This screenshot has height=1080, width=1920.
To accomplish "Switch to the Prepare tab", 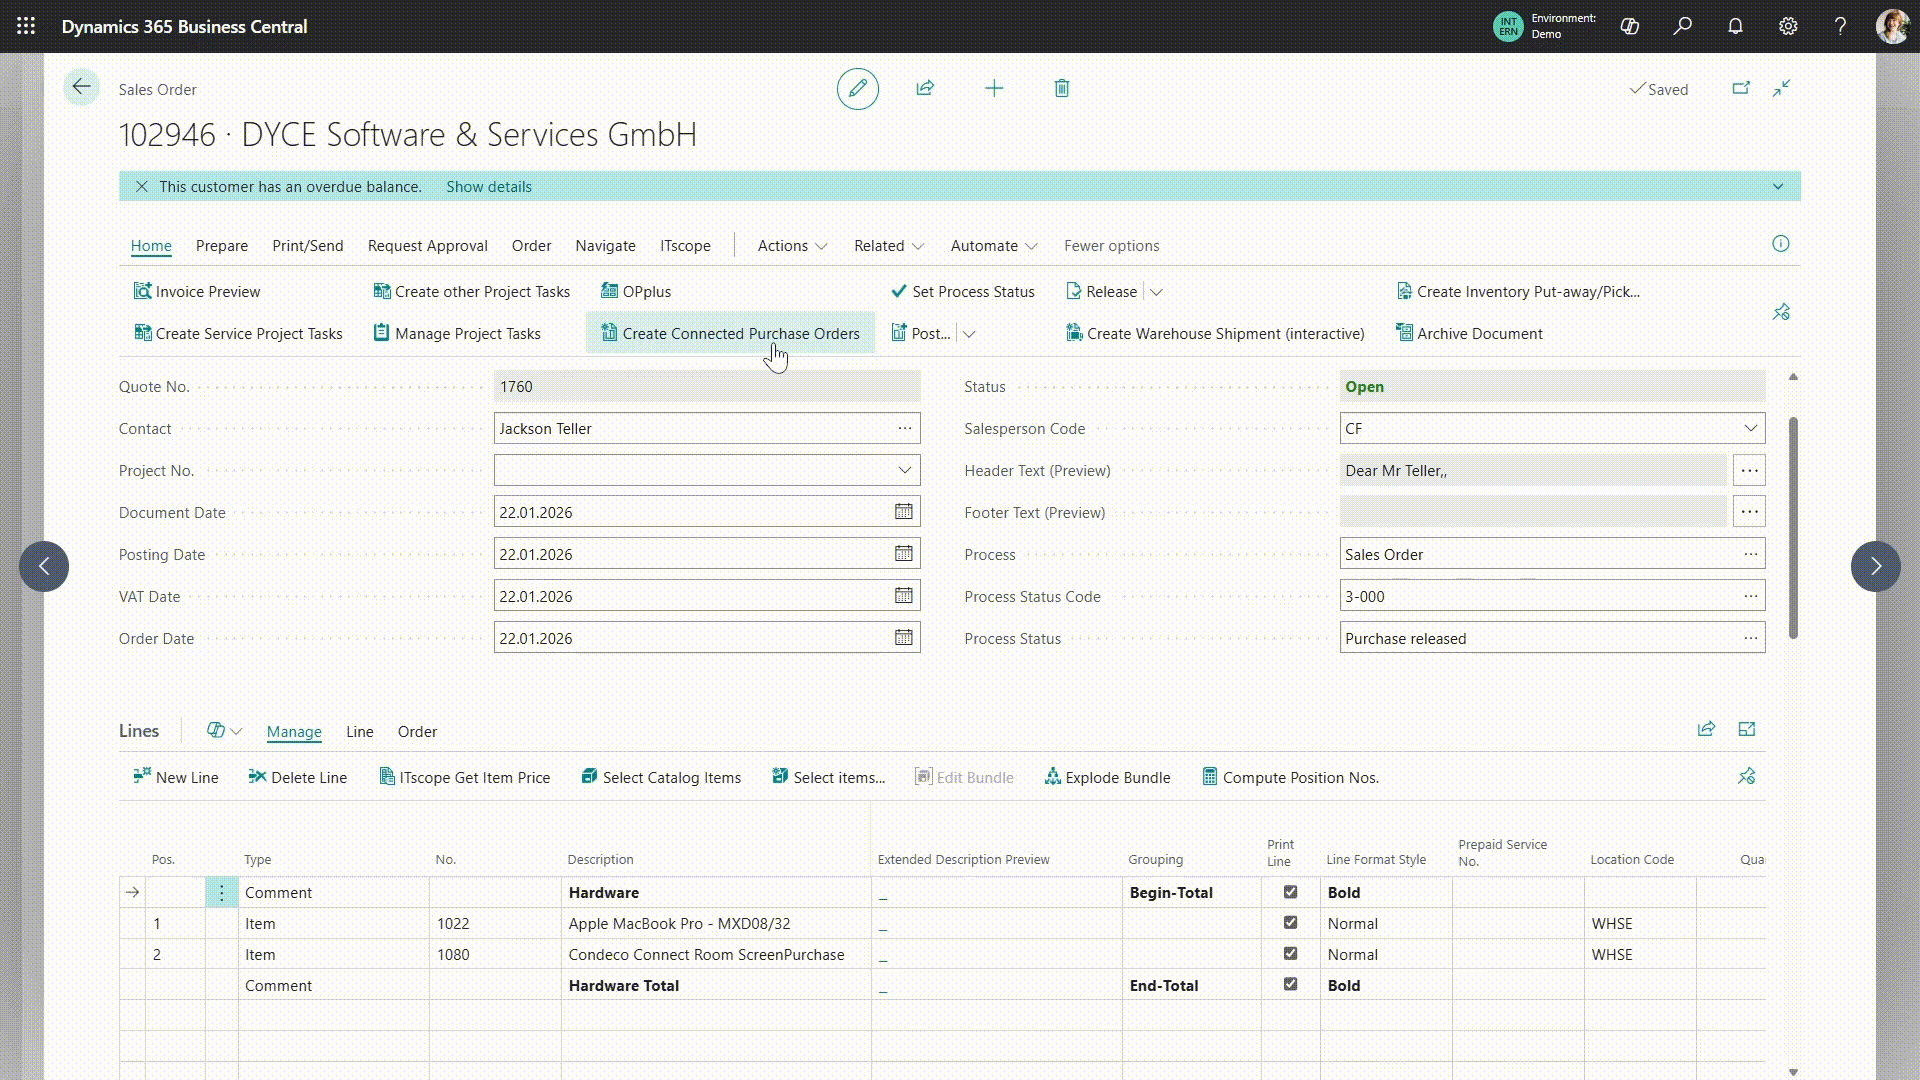I will click(x=222, y=246).
